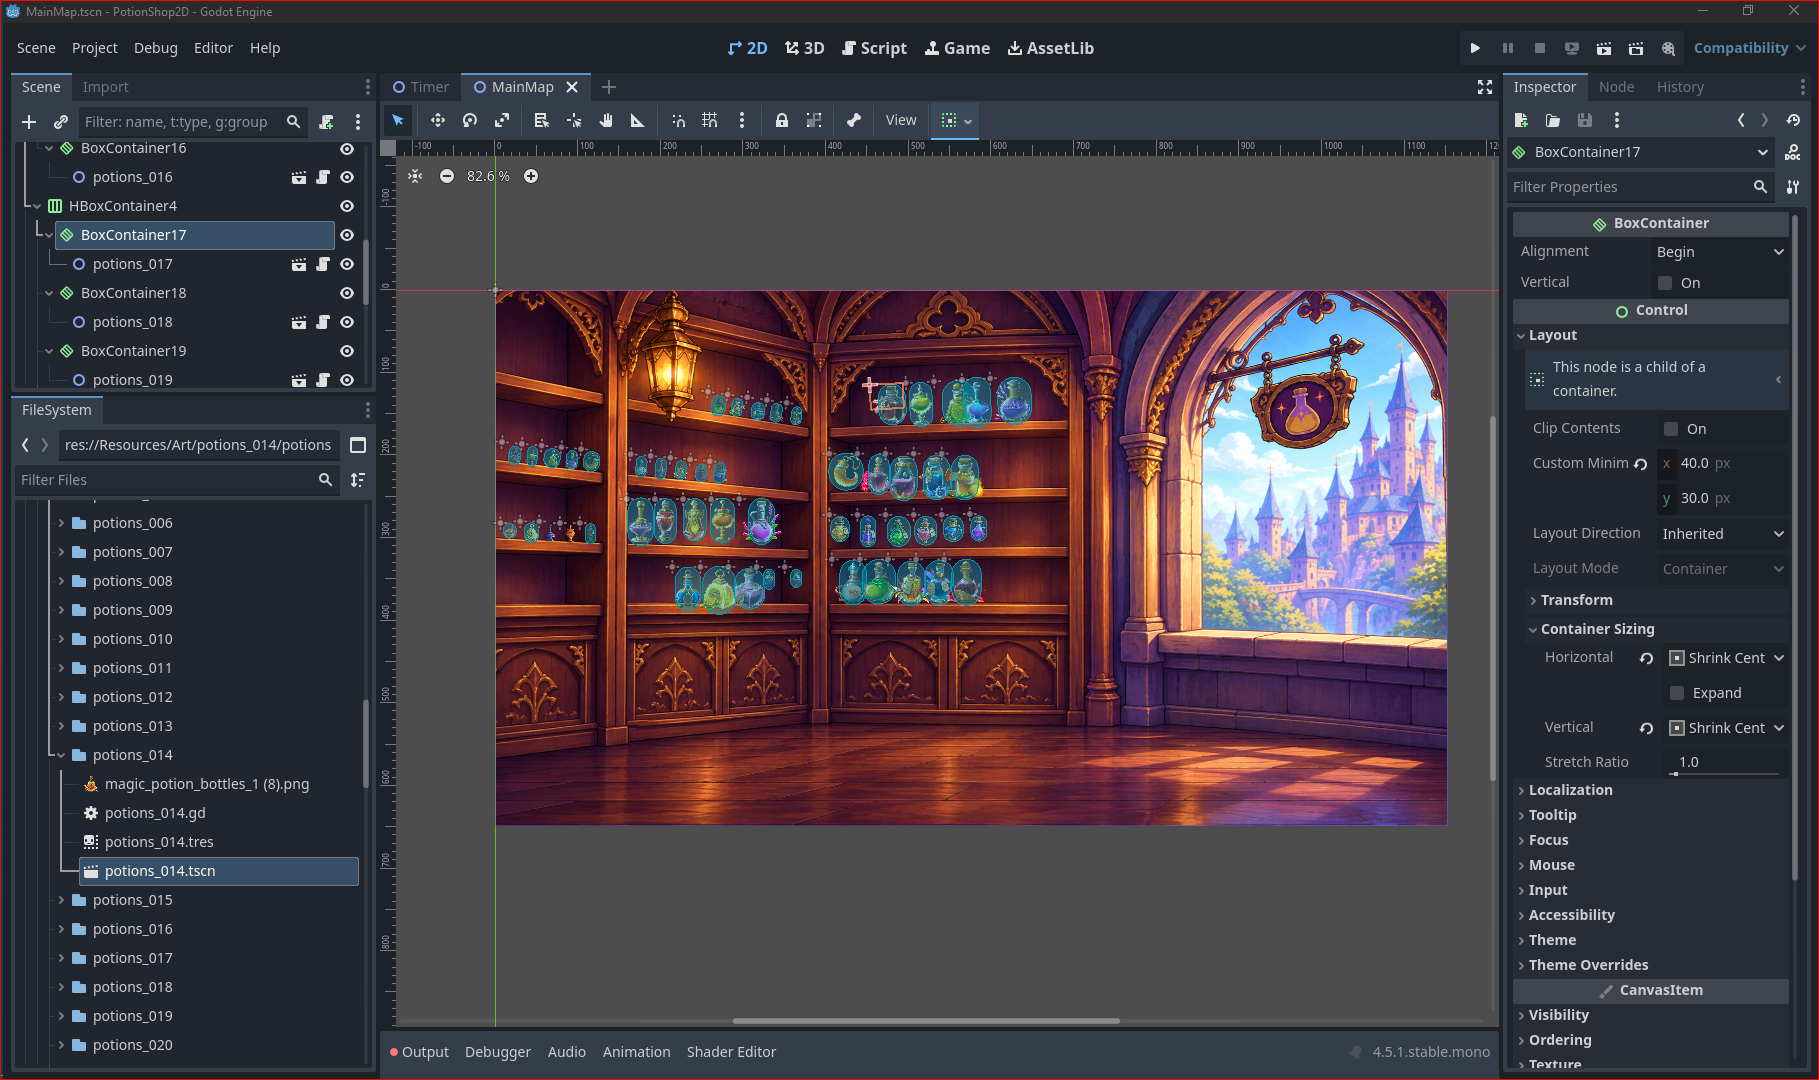Screen dimensions: 1819x1080
Task: Switch to the AssetLib workspace
Action: (1050, 48)
